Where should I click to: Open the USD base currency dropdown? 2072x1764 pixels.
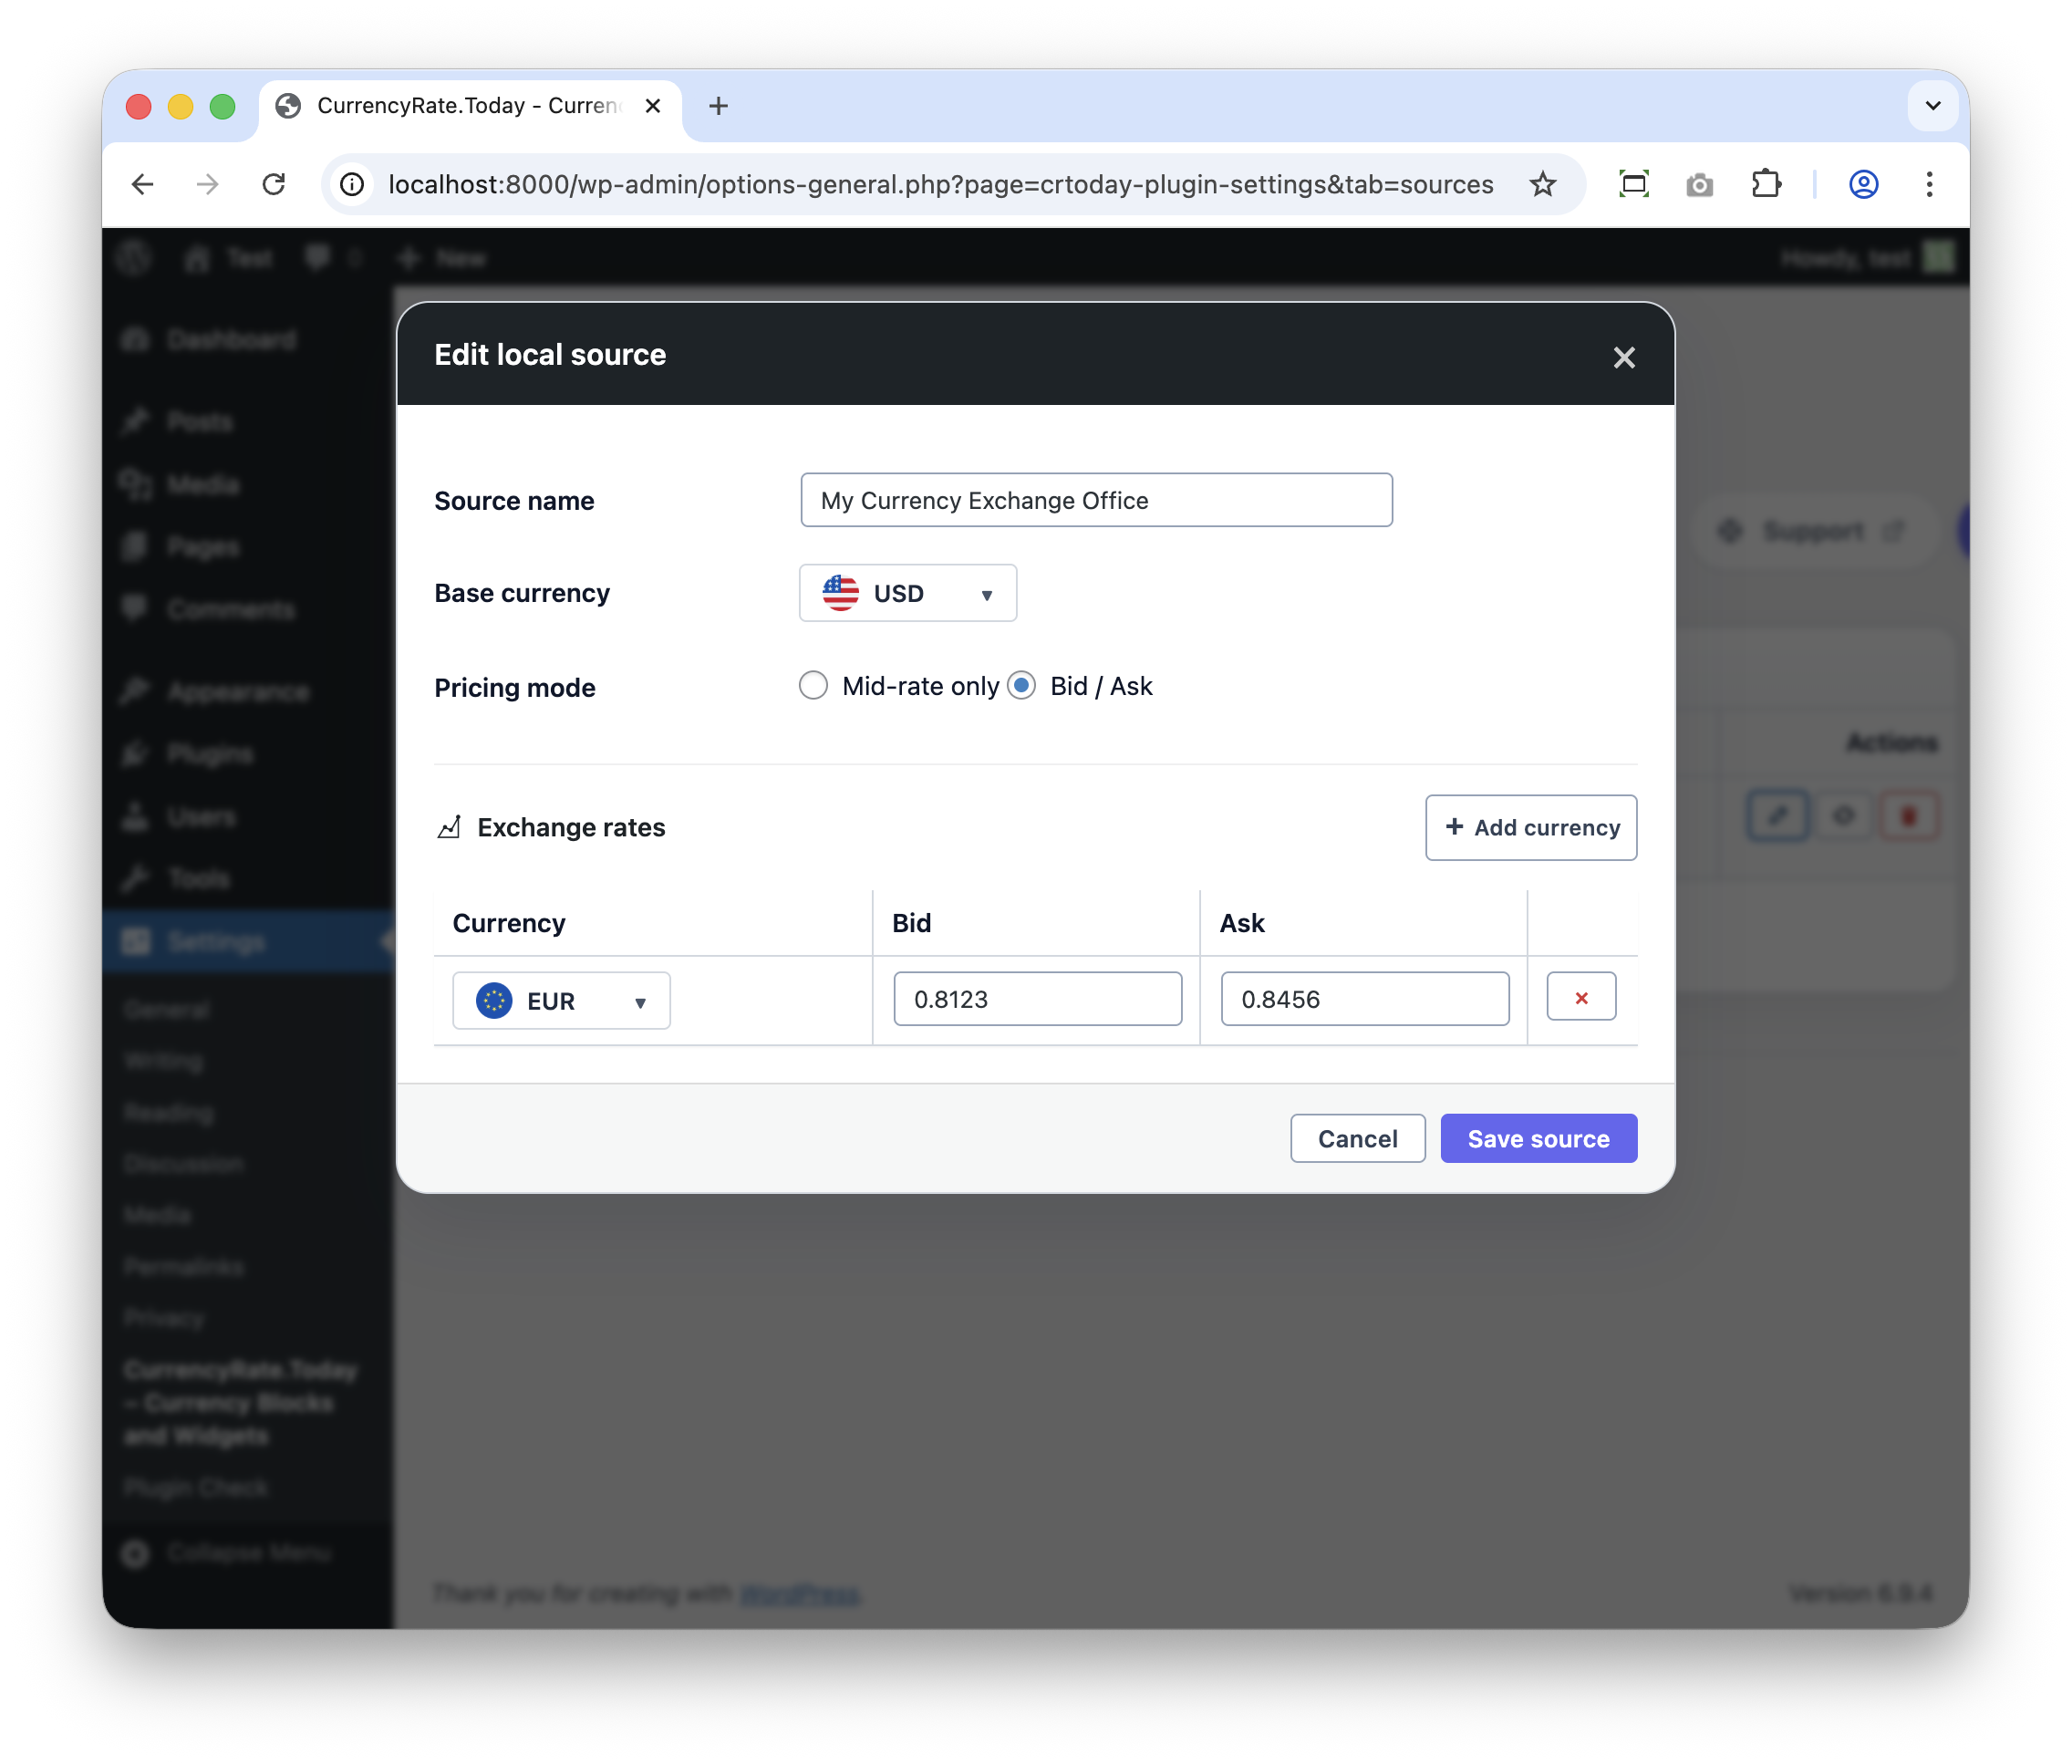907,593
